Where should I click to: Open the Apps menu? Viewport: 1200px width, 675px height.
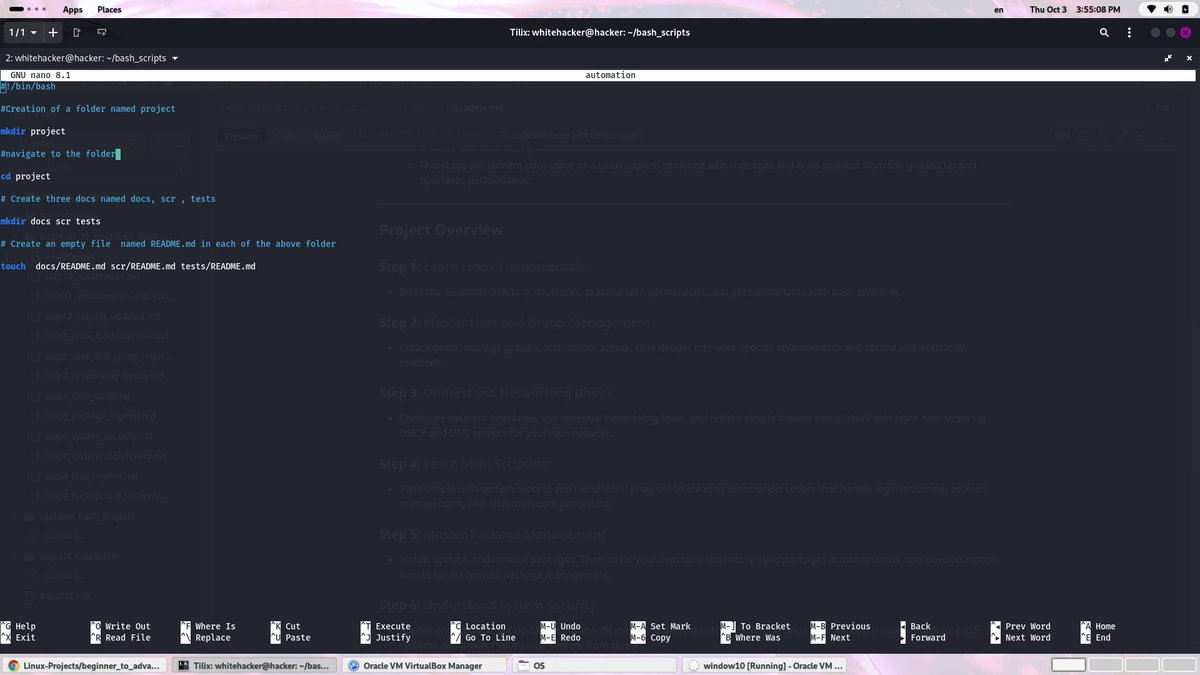(72, 9)
